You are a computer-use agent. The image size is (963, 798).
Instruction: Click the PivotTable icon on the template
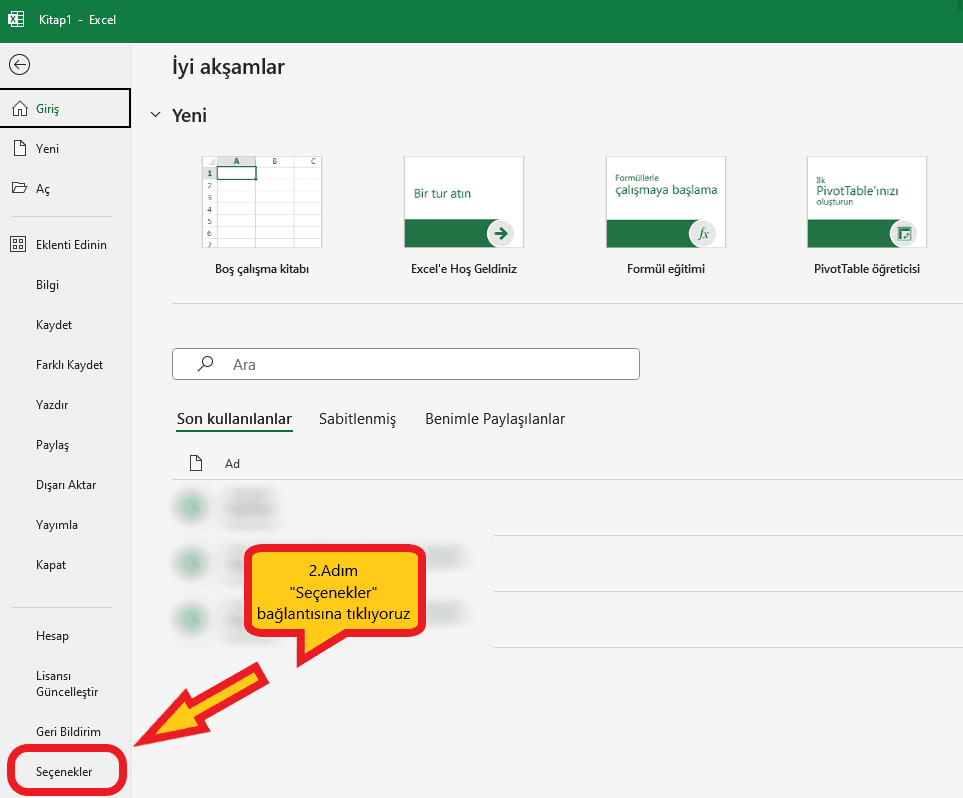point(904,233)
